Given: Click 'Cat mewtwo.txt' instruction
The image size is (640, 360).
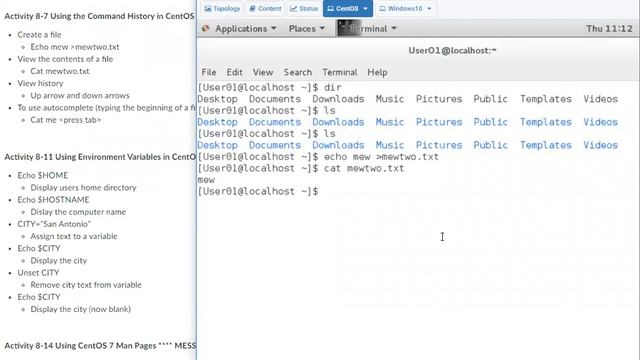Looking at the screenshot, I should pos(60,71).
